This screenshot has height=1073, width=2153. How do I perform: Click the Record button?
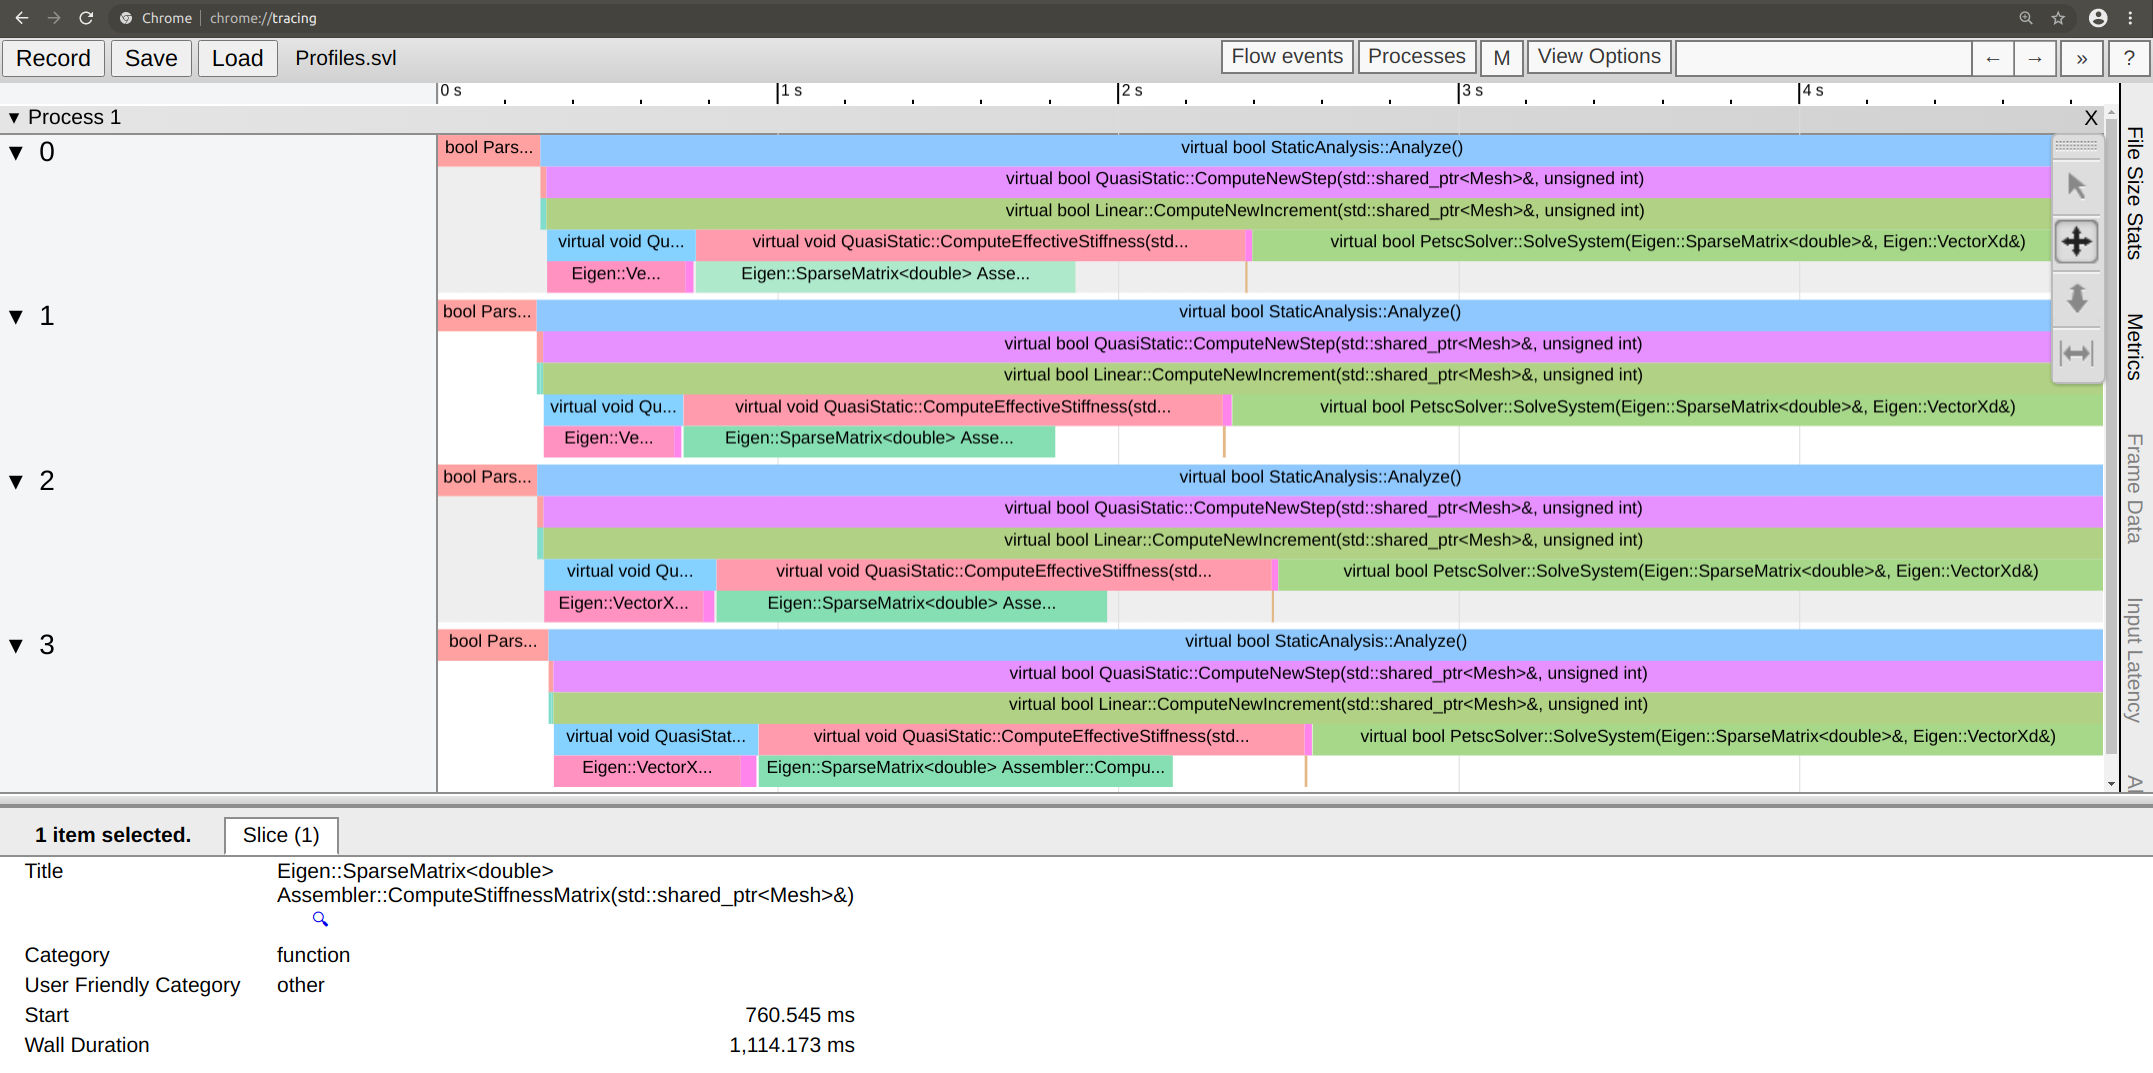pos(53,58)
